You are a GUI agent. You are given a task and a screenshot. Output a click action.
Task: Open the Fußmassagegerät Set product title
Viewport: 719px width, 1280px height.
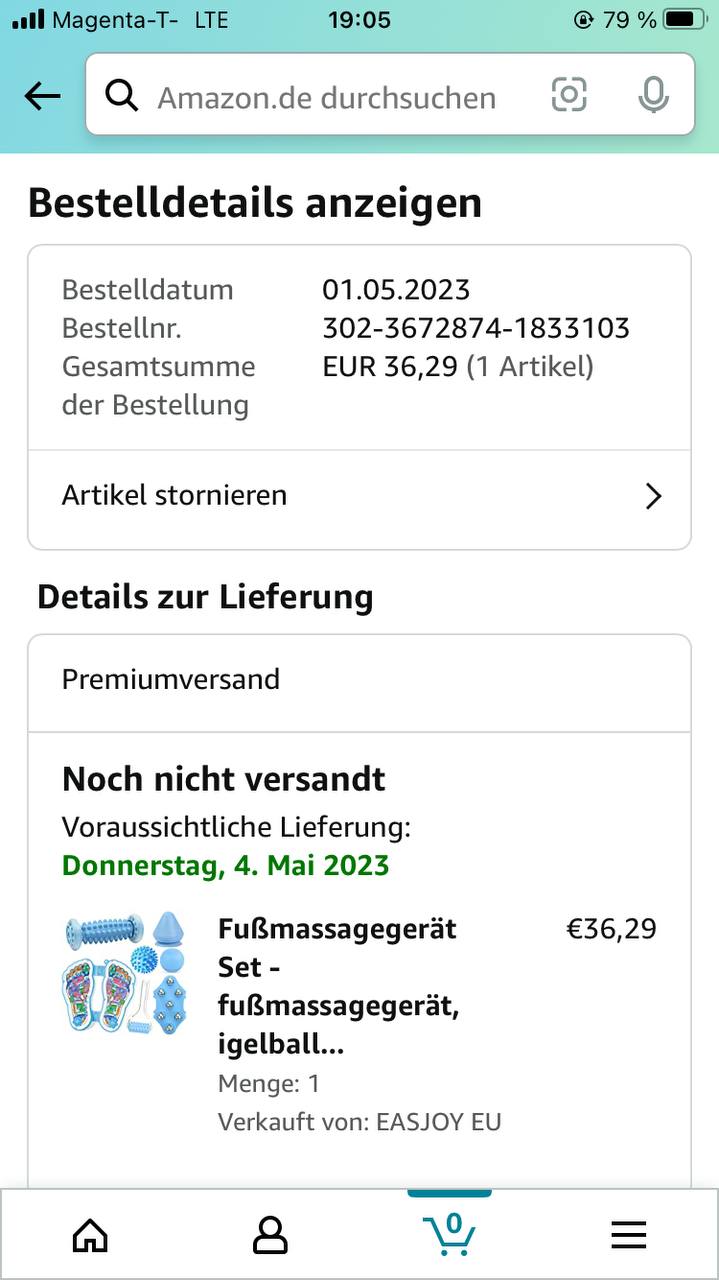pyautogui.click(x=338, y=986)
